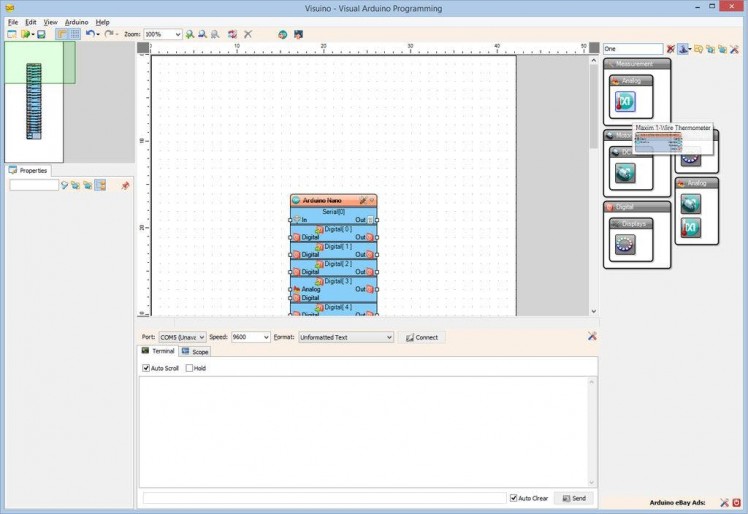Clear the component search filter
The width and height of the screenshot is (748, 514).
tap(671, 49)
